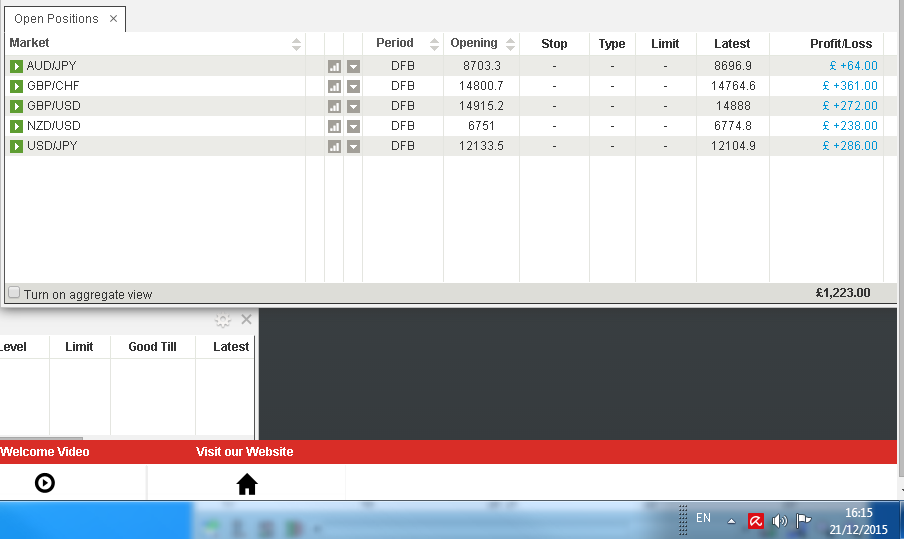This screenshot has height=539, width=904.
Task: Select the GBP/CHF market name
Action: tap(53, 86)
